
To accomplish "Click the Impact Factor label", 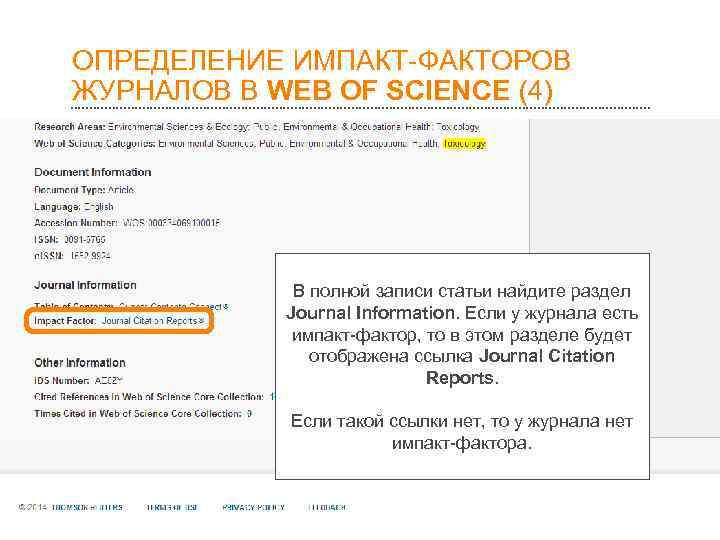I will click(x=65, y=321).
